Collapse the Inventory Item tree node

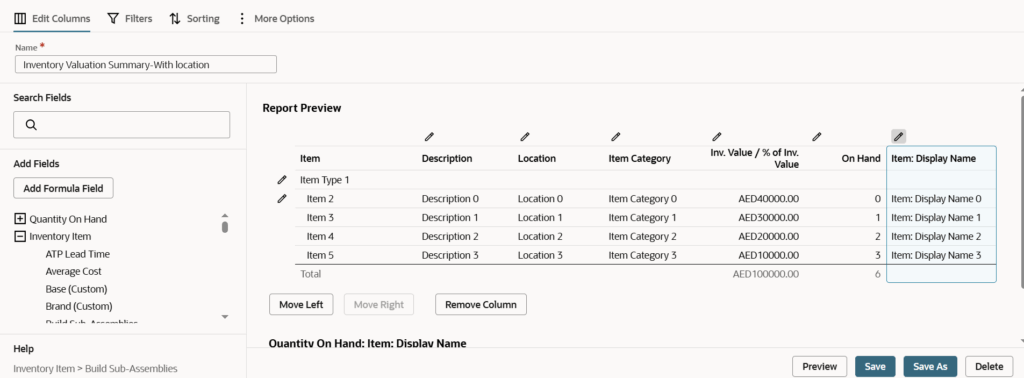(x=20, y=236)
